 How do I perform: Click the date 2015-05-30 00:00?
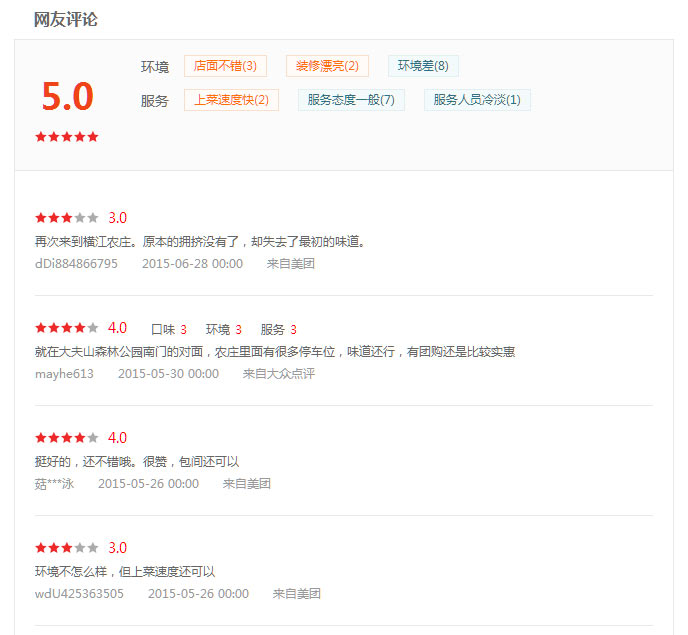(168, 374)
